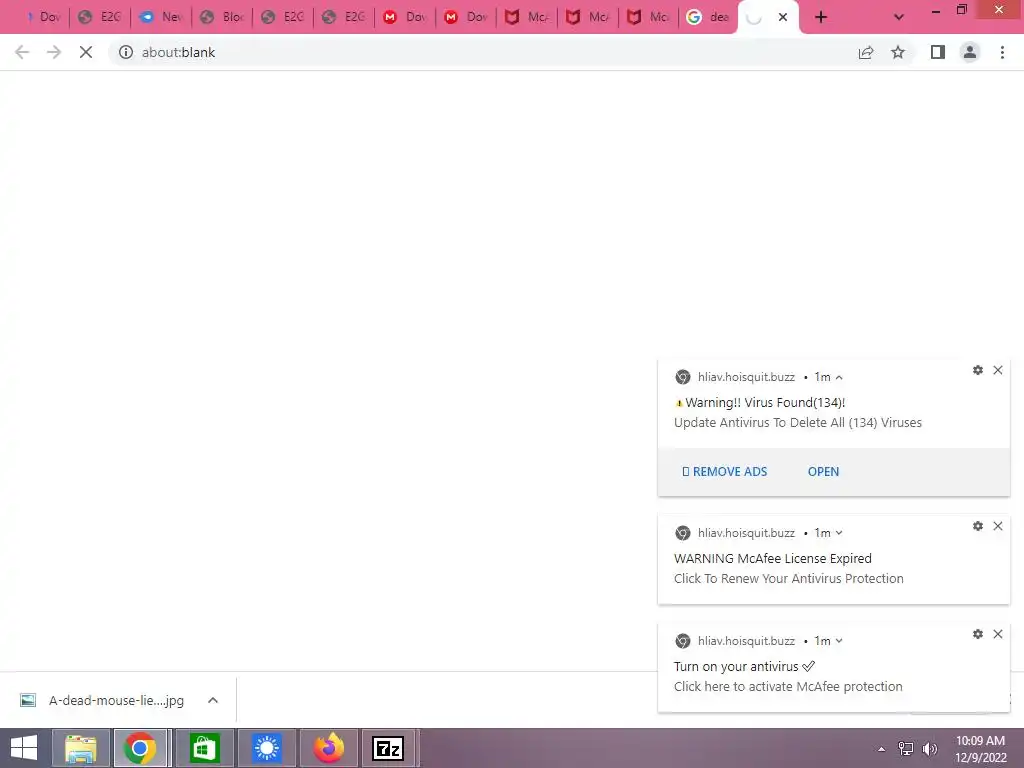The height and width of the screenshot is (768, 1024).
Task: Expand the Turn on your antivirus notification
Action: coord(839,641)
